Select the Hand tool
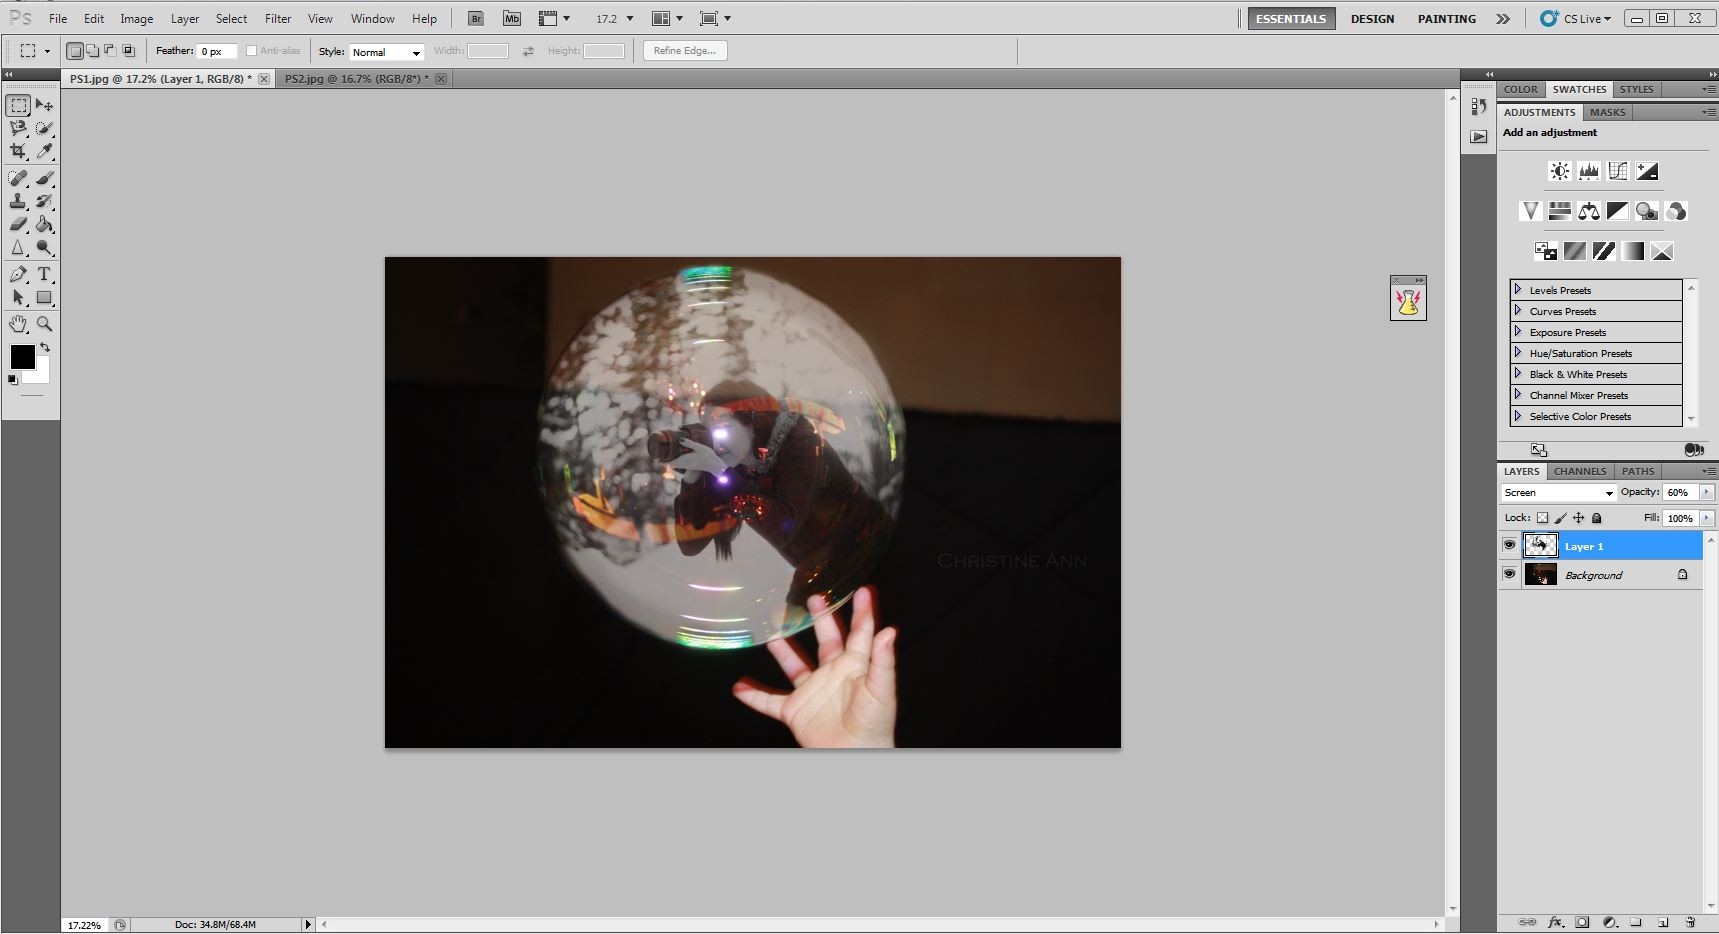Image resolution: width=1719 pixels, height=934 pixels. tap(18, 324)
